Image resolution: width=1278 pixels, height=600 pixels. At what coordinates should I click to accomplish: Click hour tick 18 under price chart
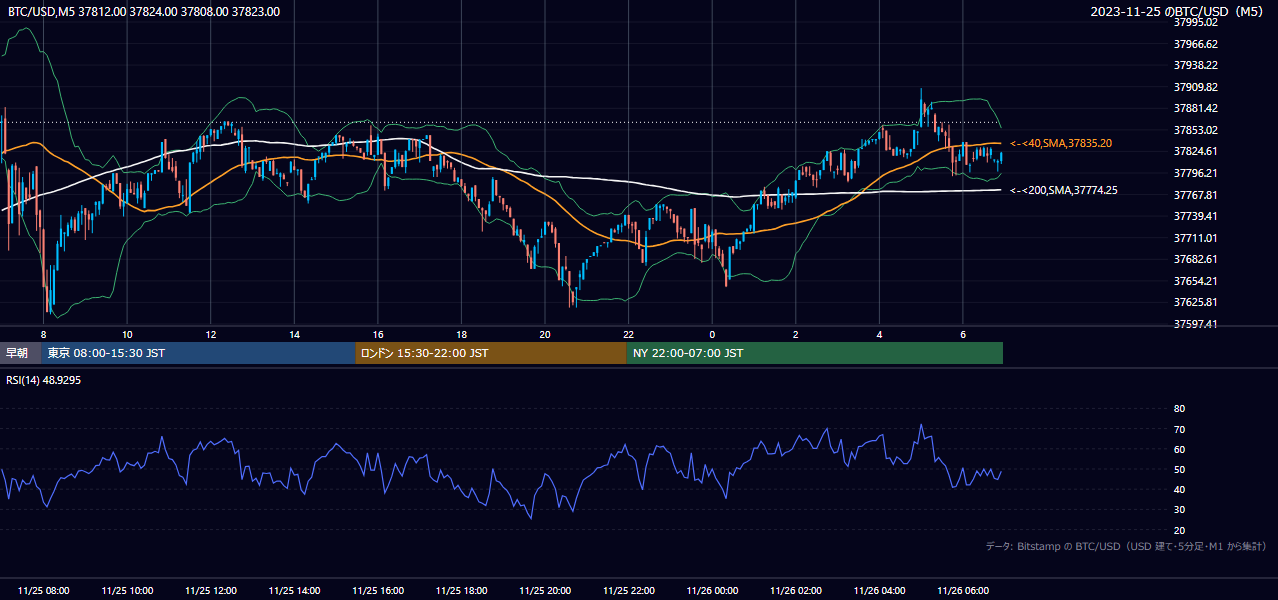pyautogui.click(x=462, y=334)
